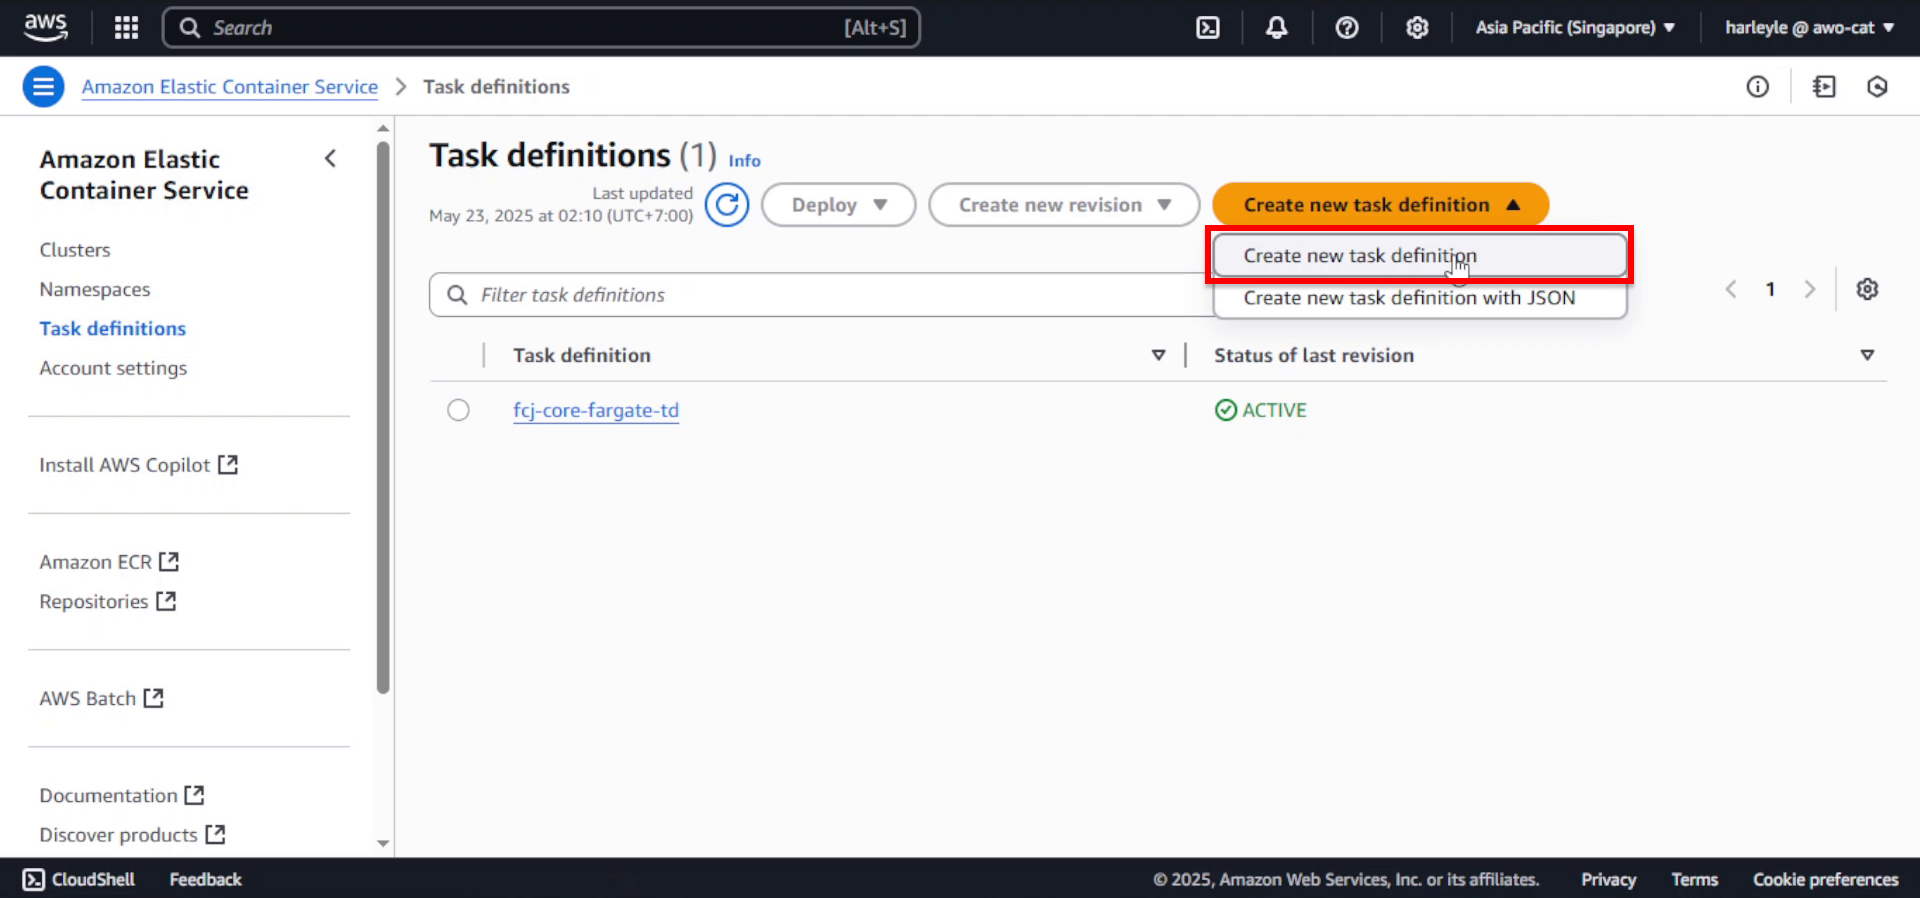
Task: Expand the Create new revision dropdown
Action: (1064, 205)
